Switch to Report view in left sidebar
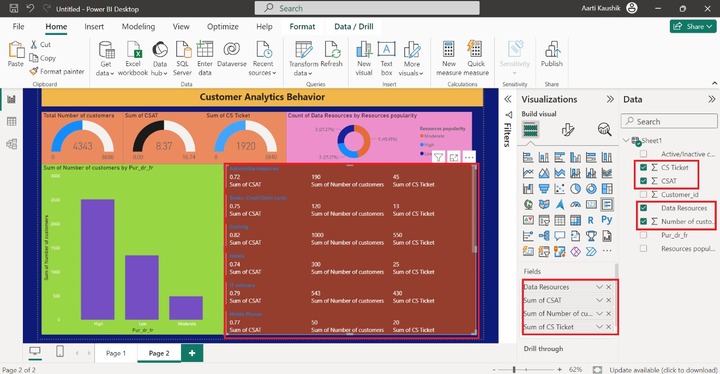 tap(11, 99)
